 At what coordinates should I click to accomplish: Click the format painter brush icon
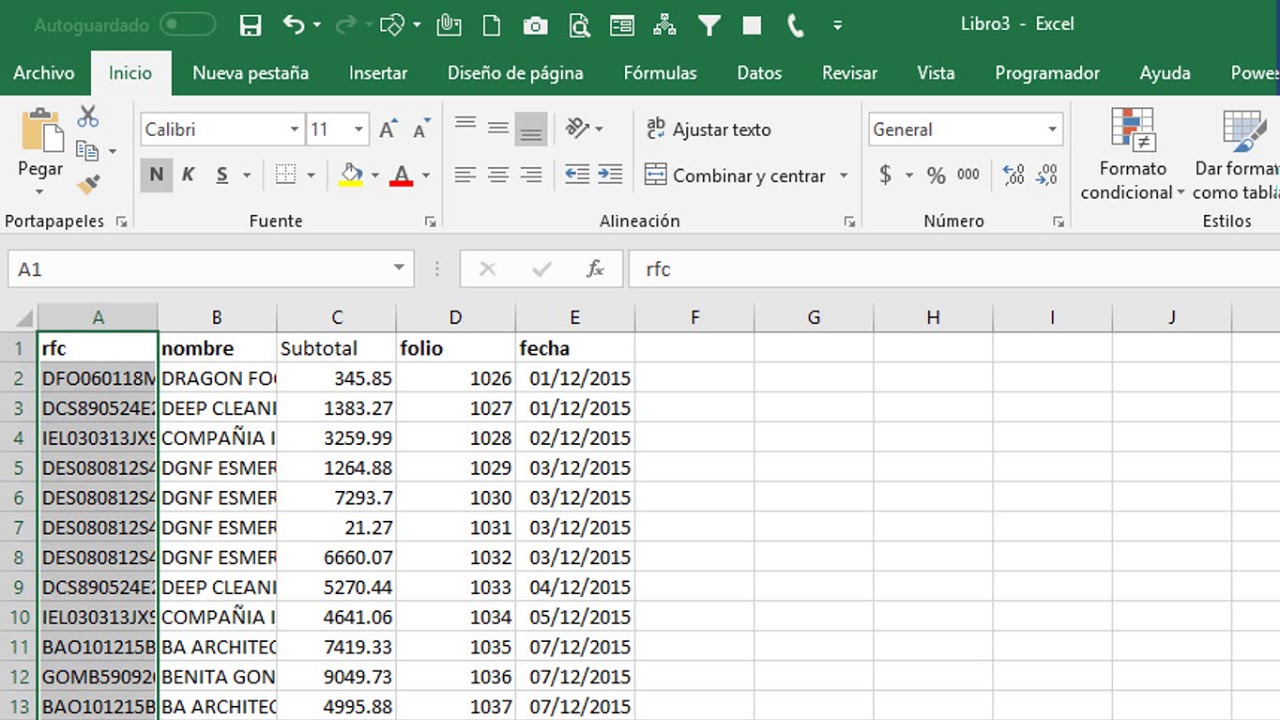[x=88, y=184]
